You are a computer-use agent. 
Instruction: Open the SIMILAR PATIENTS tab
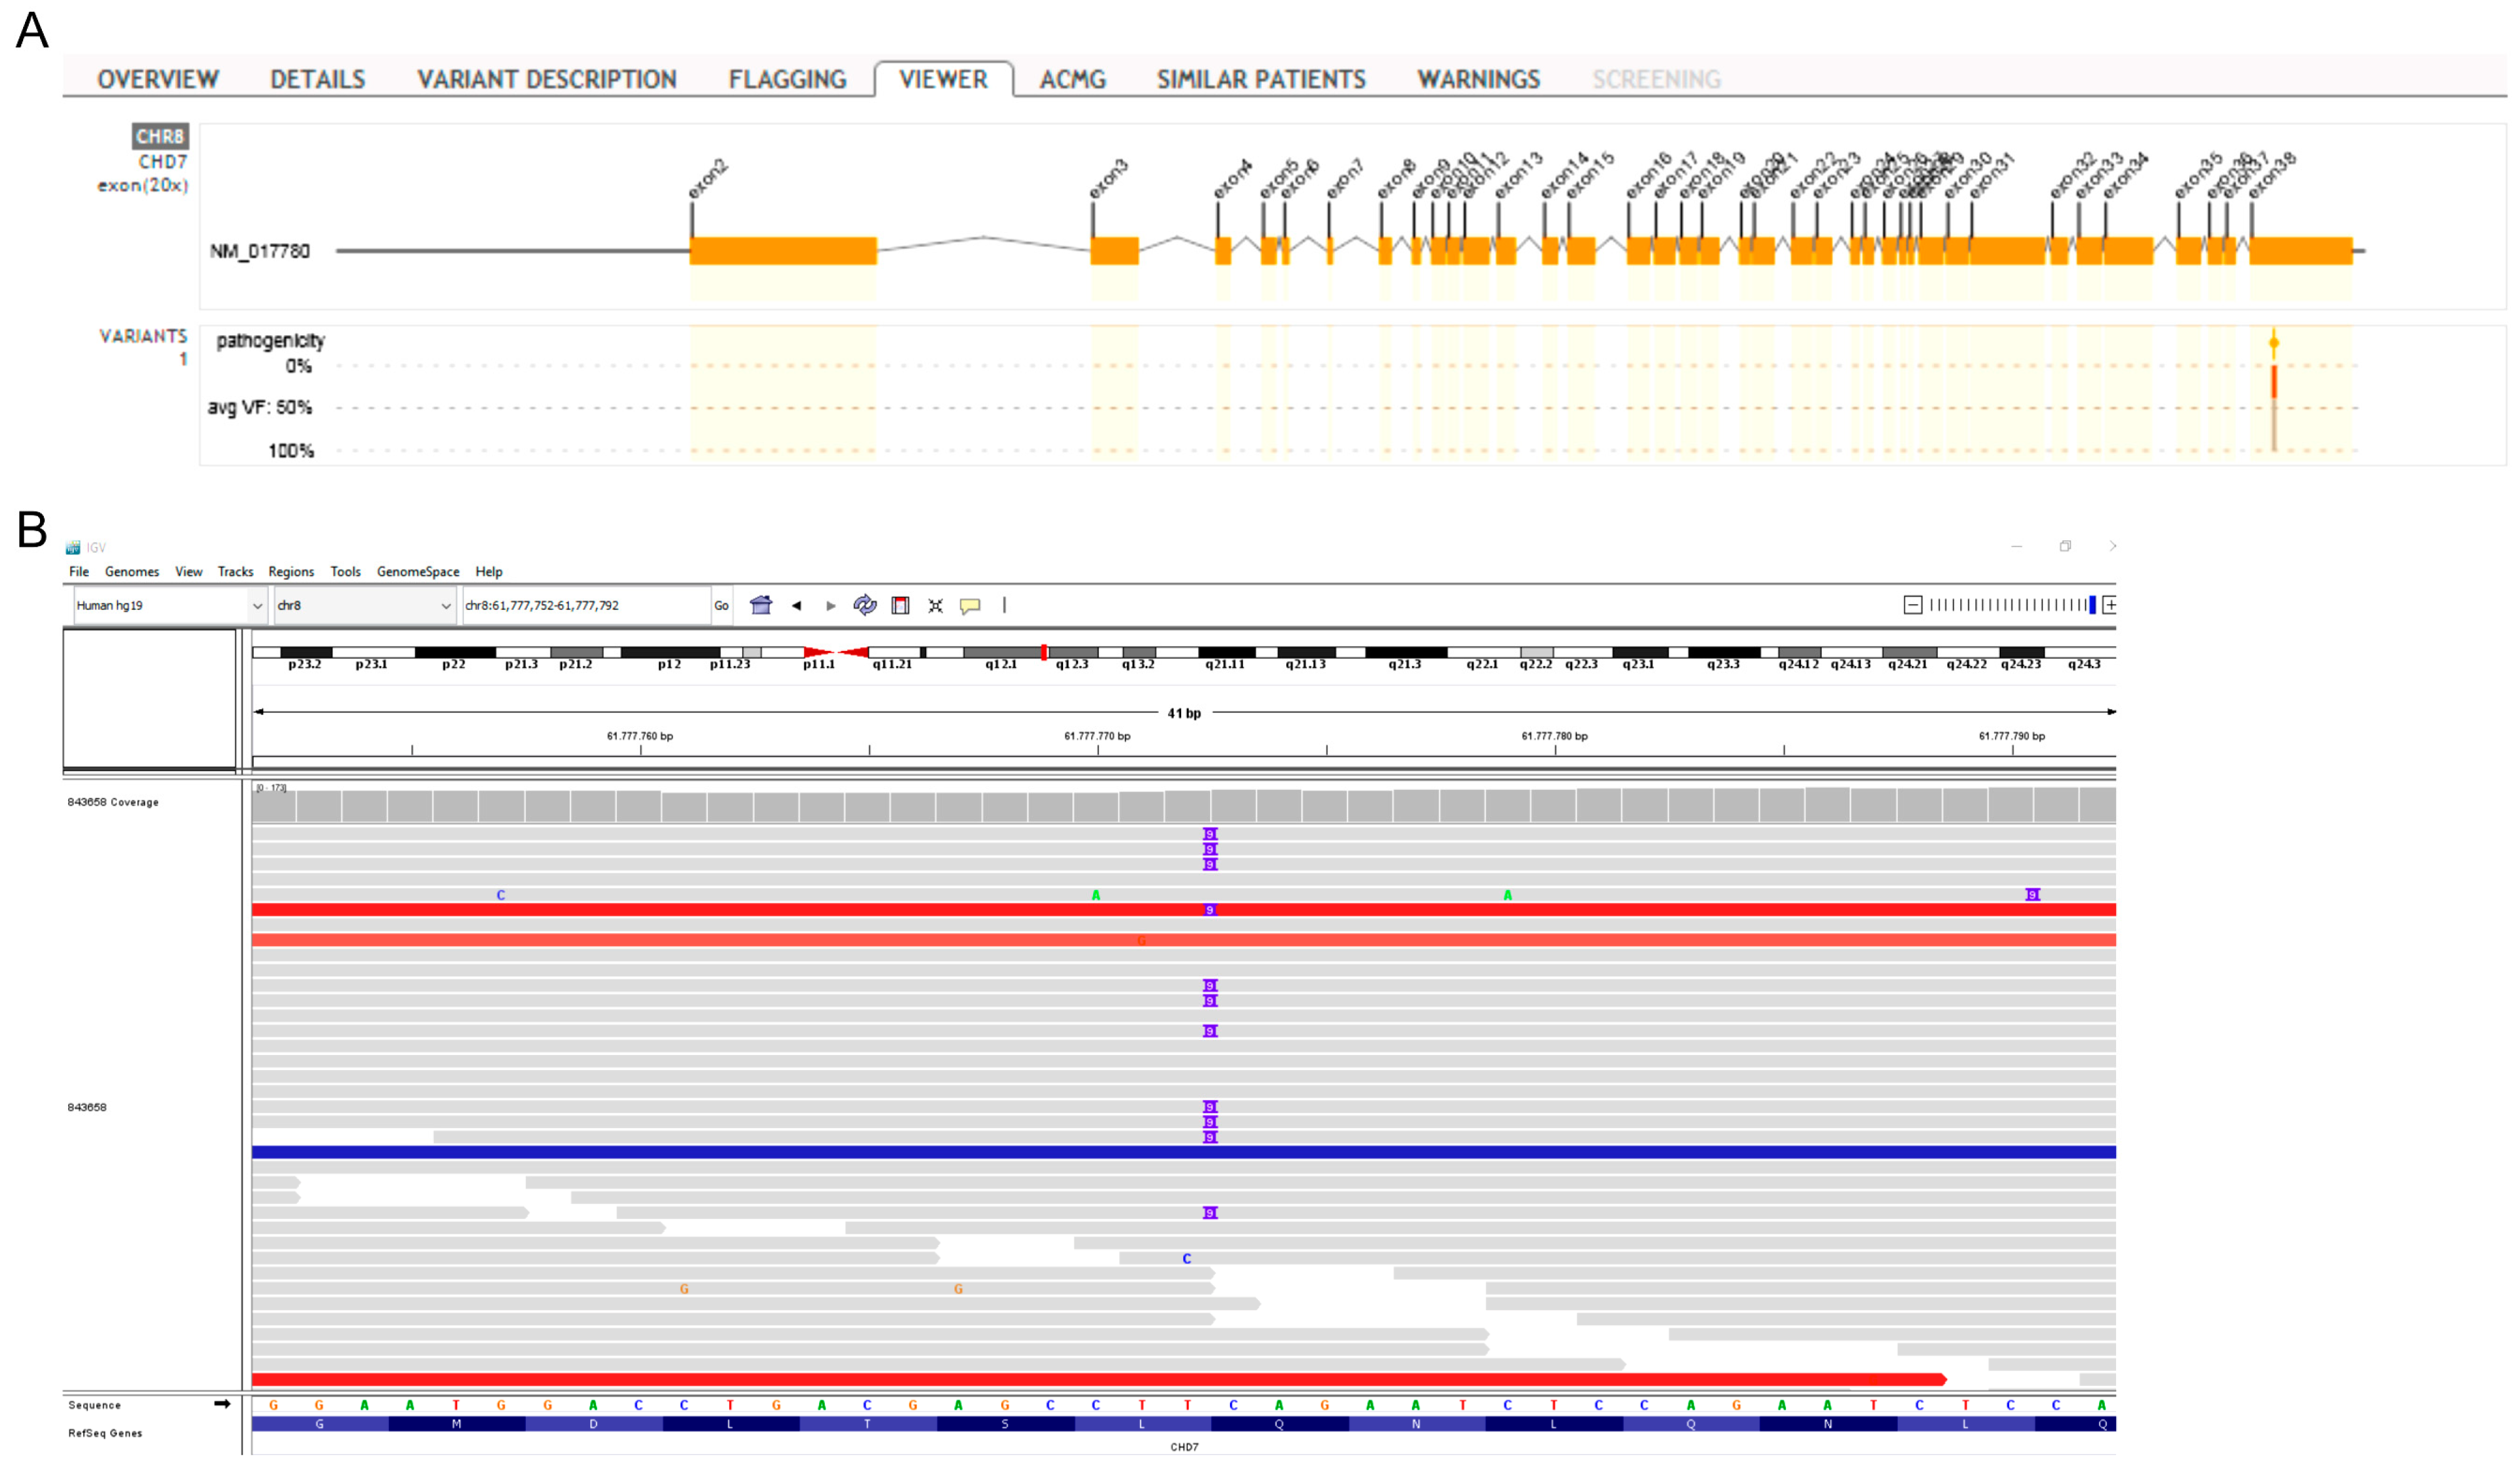tap(1261, 79)
